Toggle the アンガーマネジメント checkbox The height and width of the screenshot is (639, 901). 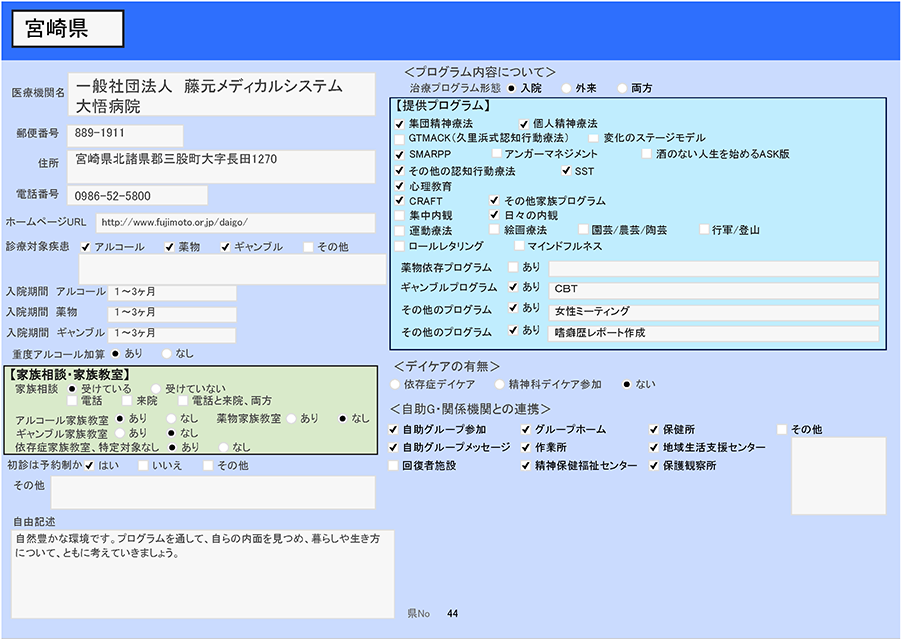pyautogui.click(x=495, y=155)
